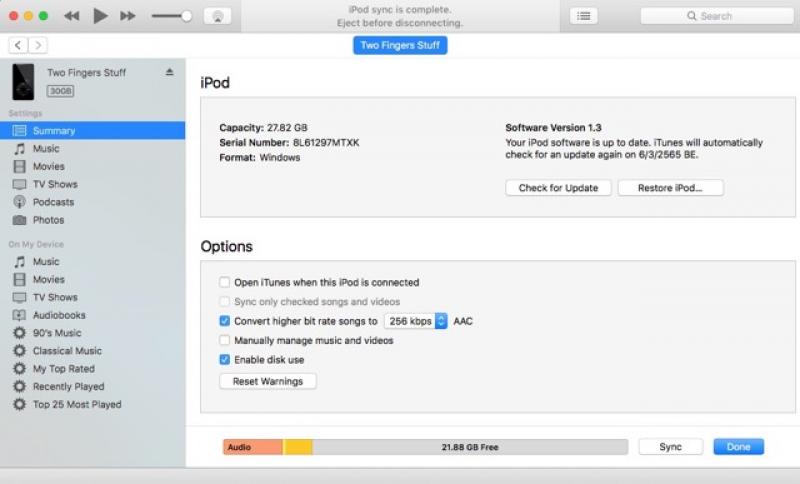This screenshot has width=800, height=484.
Task: Click the Podcasts icon in Settings
Action: point(19,202)
